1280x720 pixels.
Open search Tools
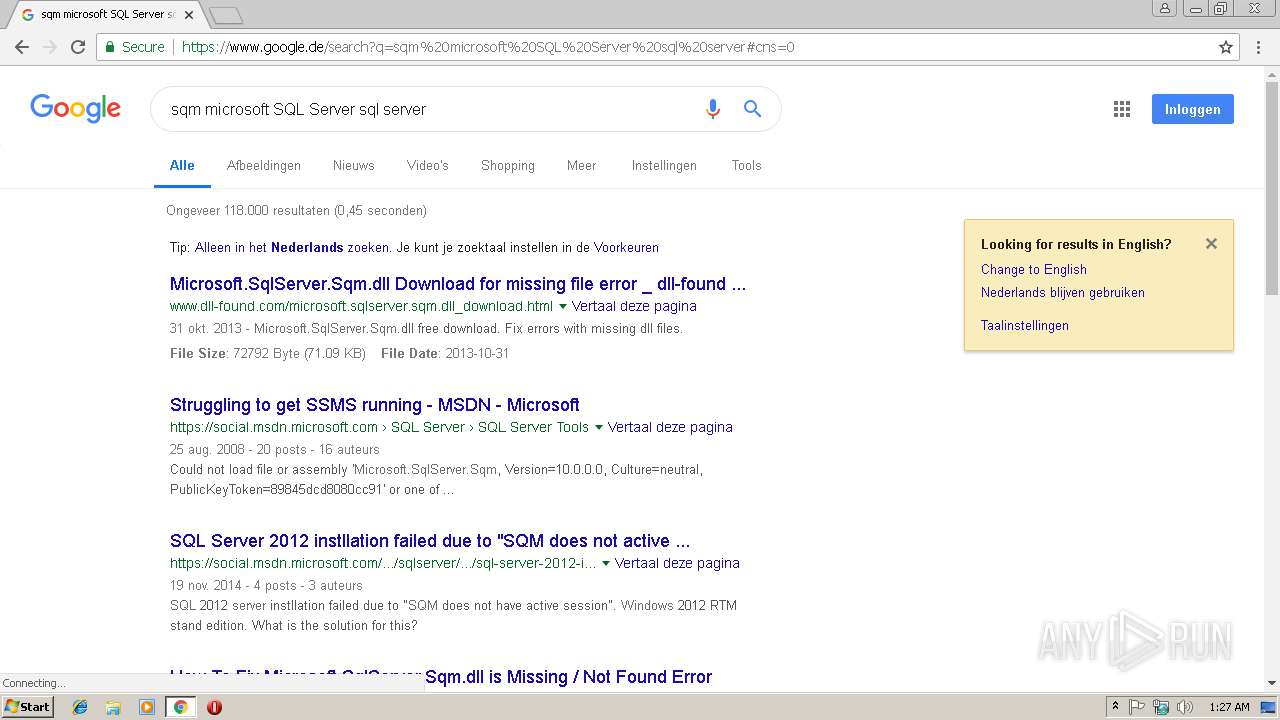coord(746,166)
